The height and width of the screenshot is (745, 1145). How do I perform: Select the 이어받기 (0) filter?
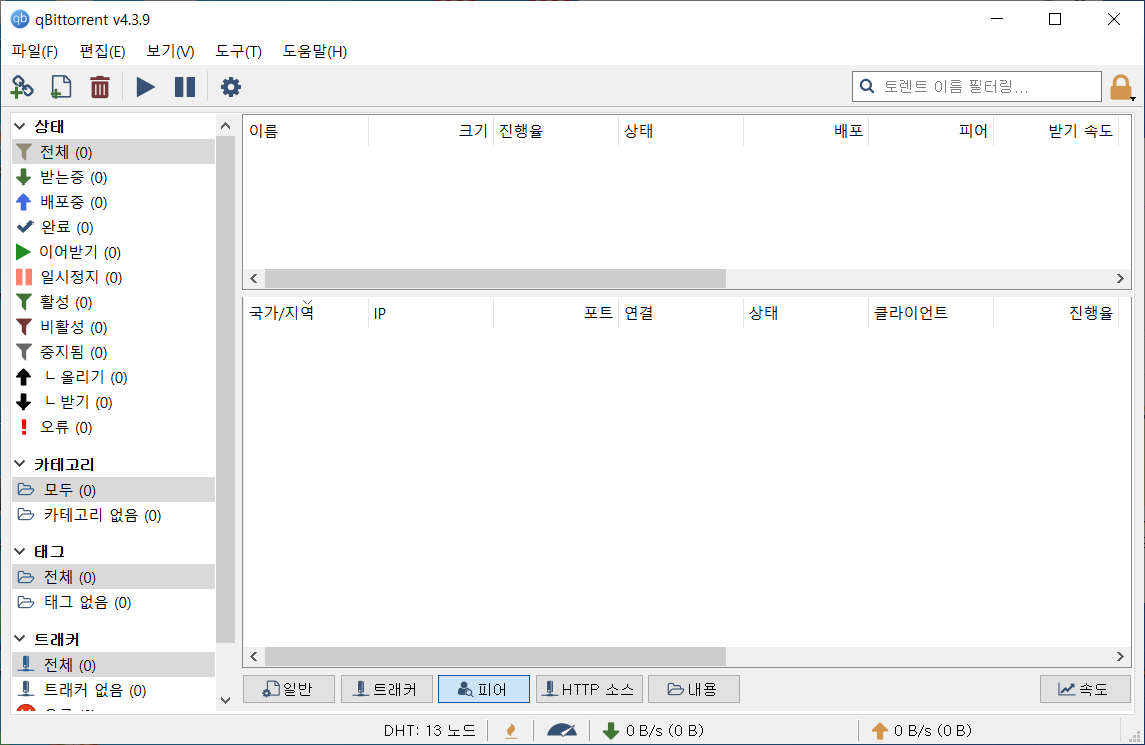[x=113, y=252]
